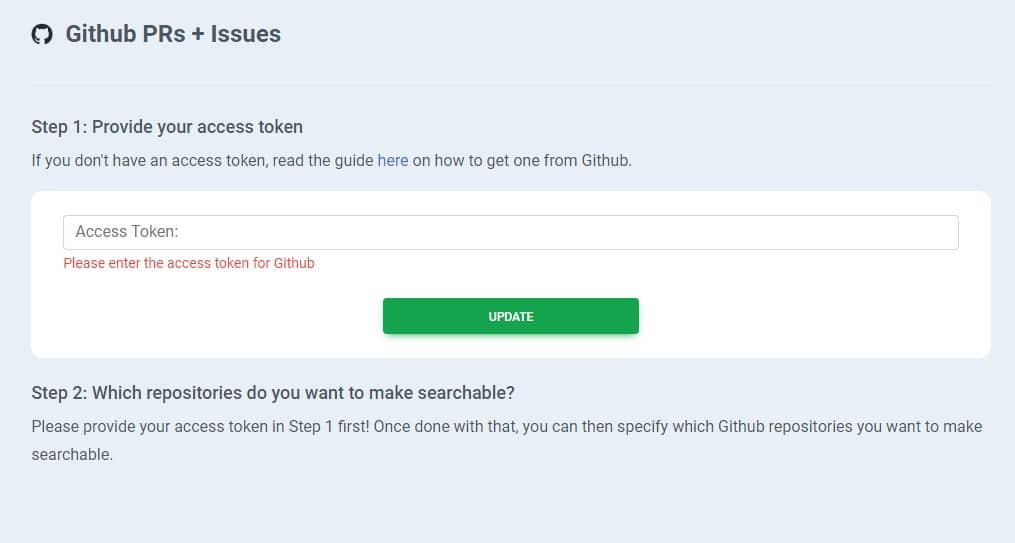Open the "here" guide link
This screenshot has height=543, width=1015.
(392, 160)
